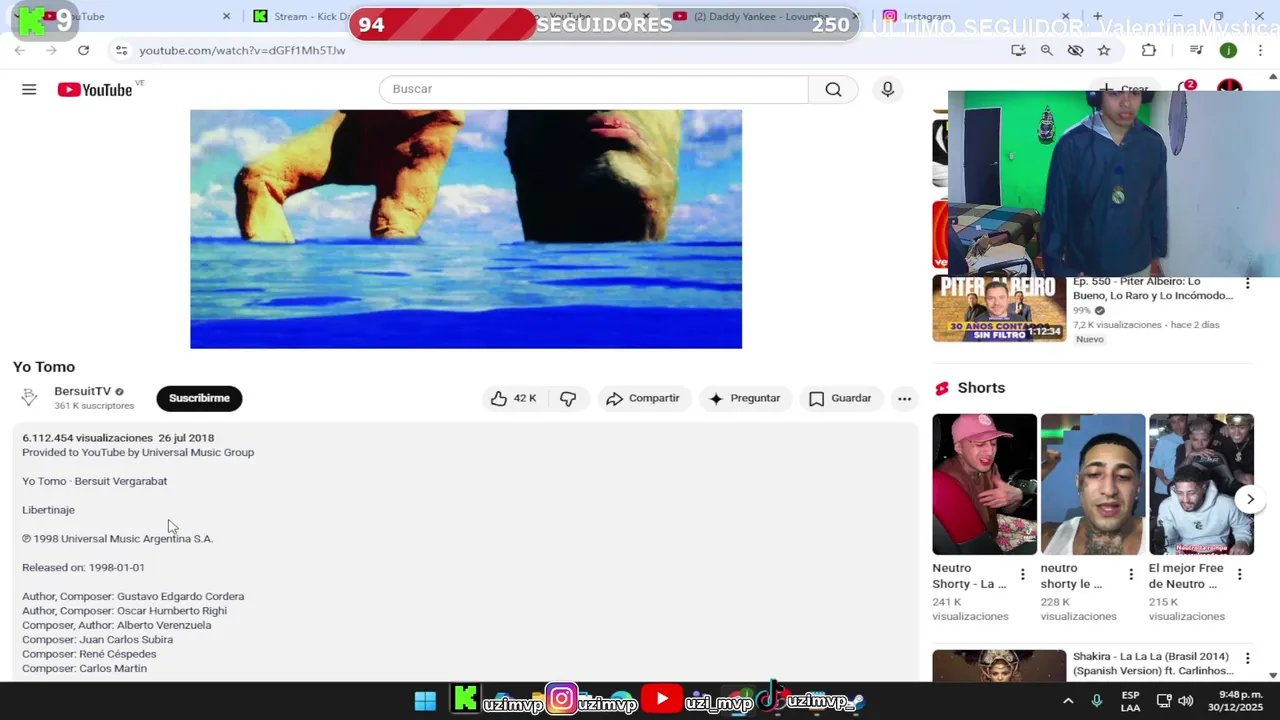Open Piter Albeiro Ep. 550 thumbnail
1280x720 pixels.
pyautogui.click(x=999, y=309)
